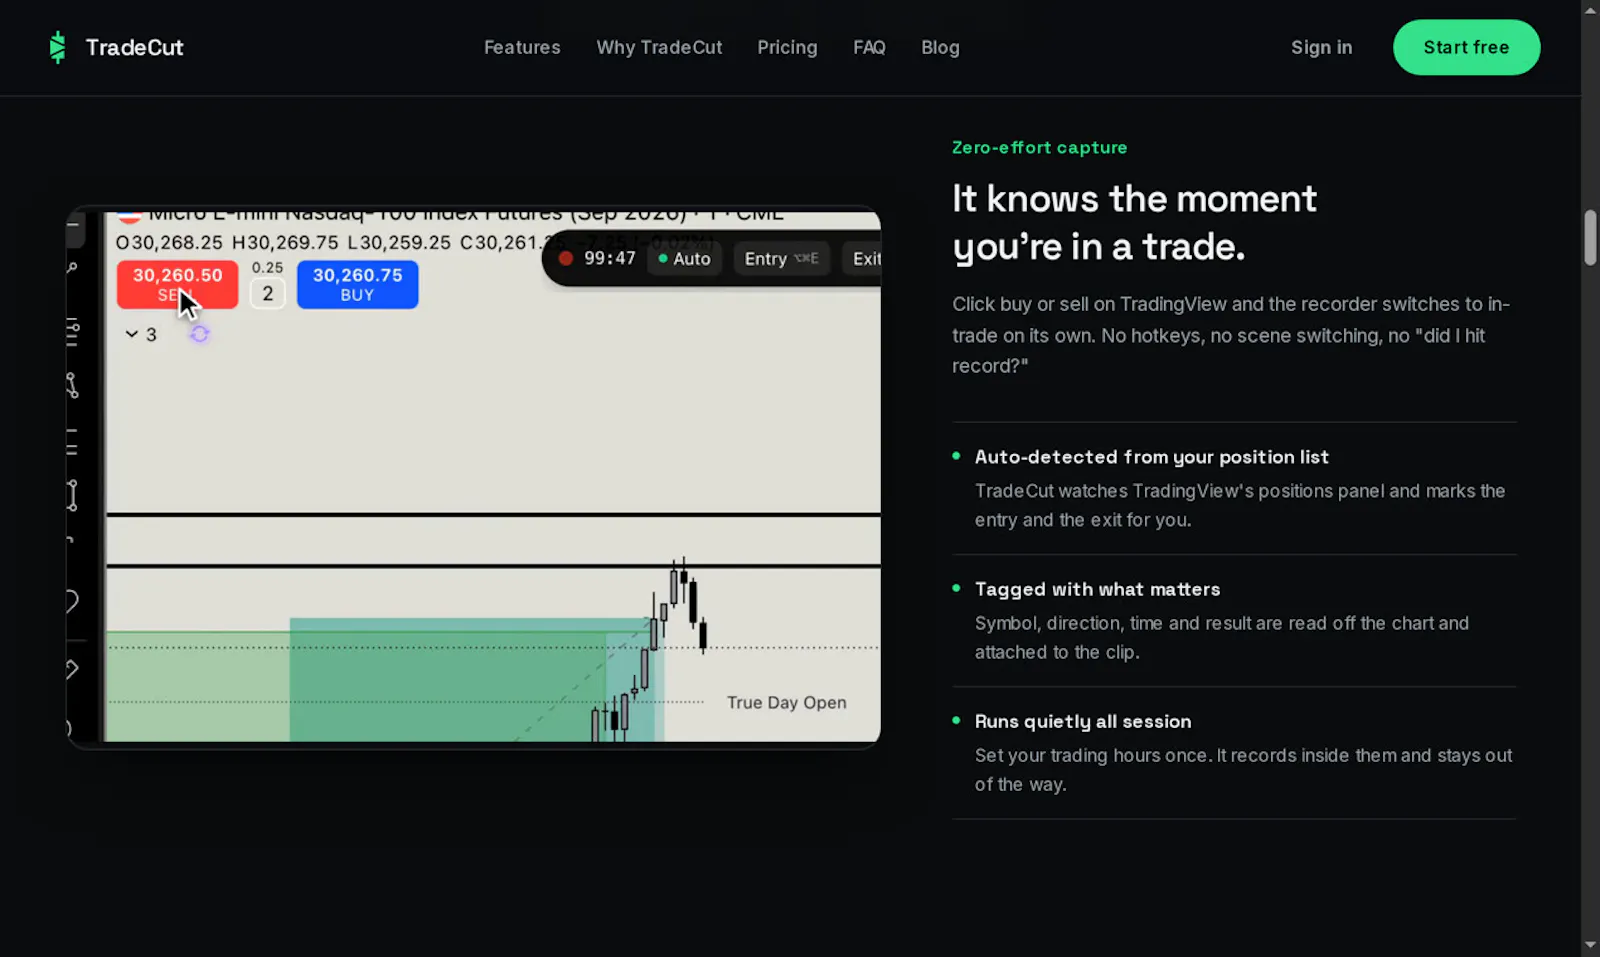
Task: Click the TradeCut brand name
Action: (134, 47)
